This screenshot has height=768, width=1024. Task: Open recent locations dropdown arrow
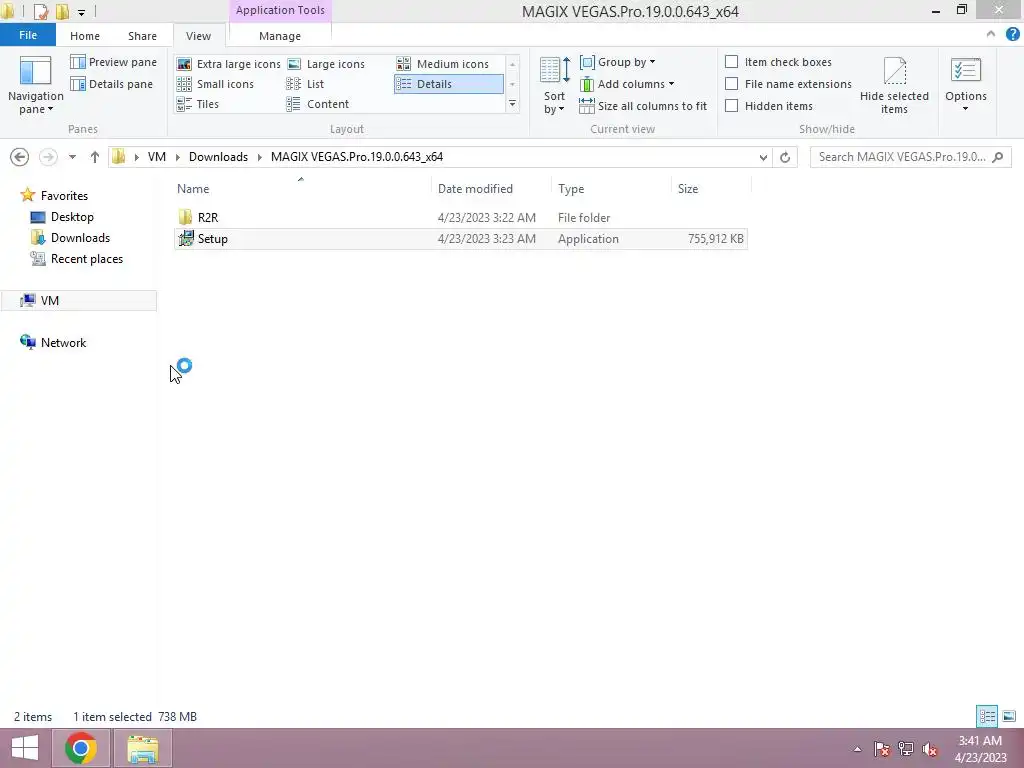[x=72, y=157]
